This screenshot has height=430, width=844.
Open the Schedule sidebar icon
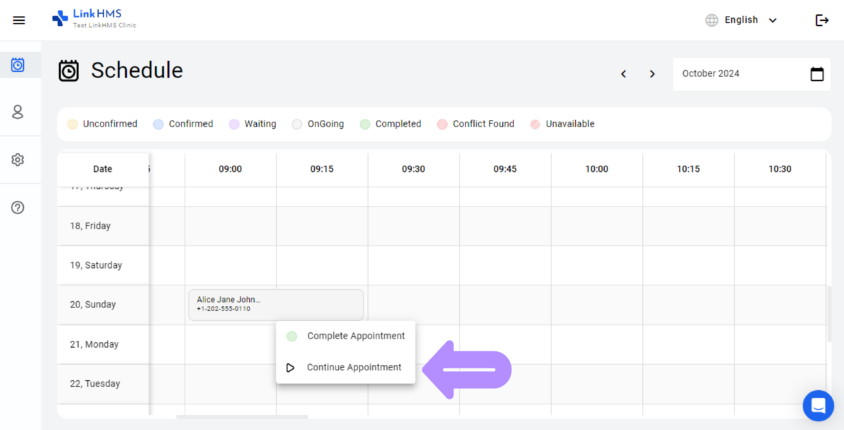(x=18, y=65)
